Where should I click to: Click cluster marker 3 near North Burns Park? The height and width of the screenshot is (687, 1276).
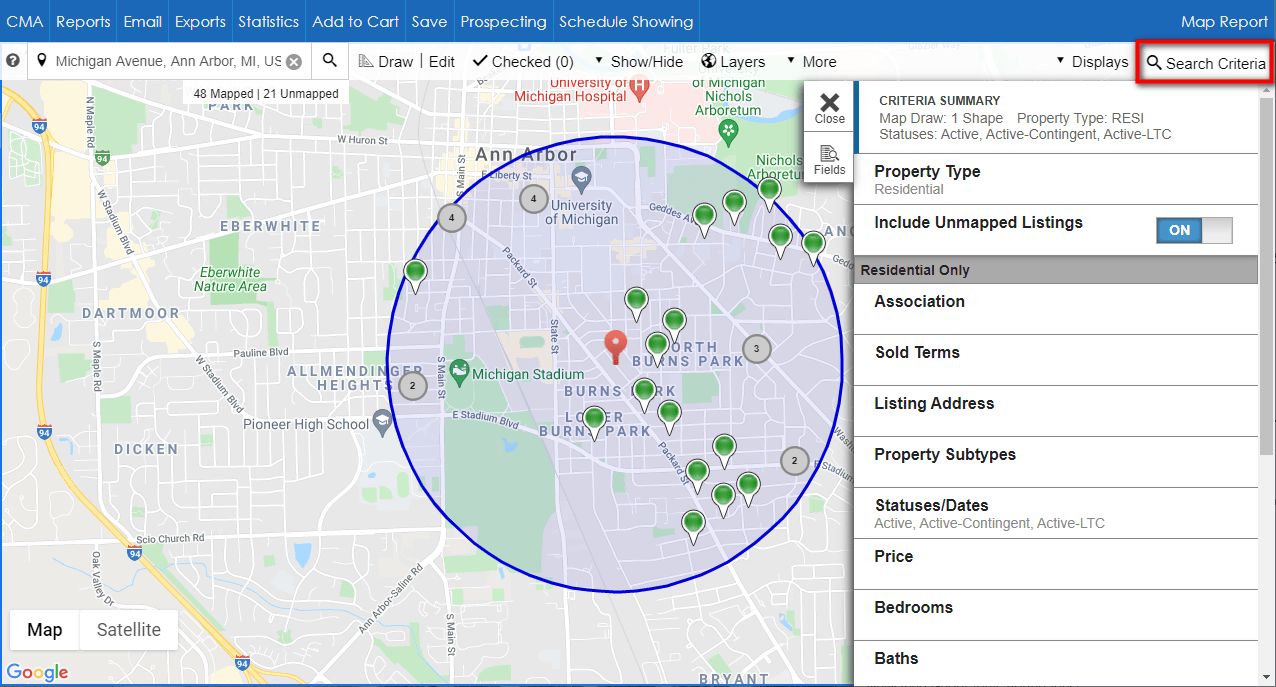[757, 349]
